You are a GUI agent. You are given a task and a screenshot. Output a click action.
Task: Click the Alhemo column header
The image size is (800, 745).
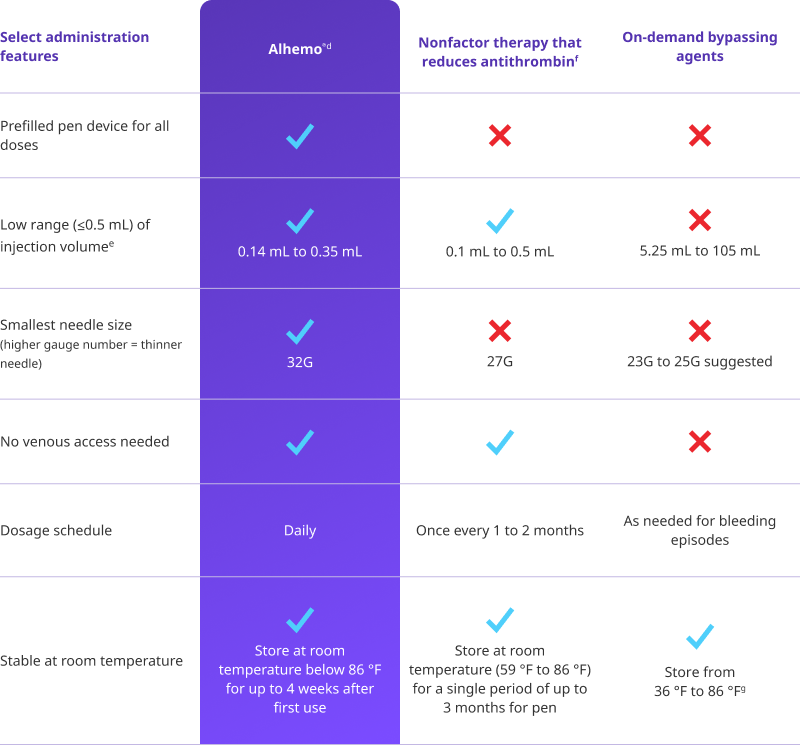[299, 49]
